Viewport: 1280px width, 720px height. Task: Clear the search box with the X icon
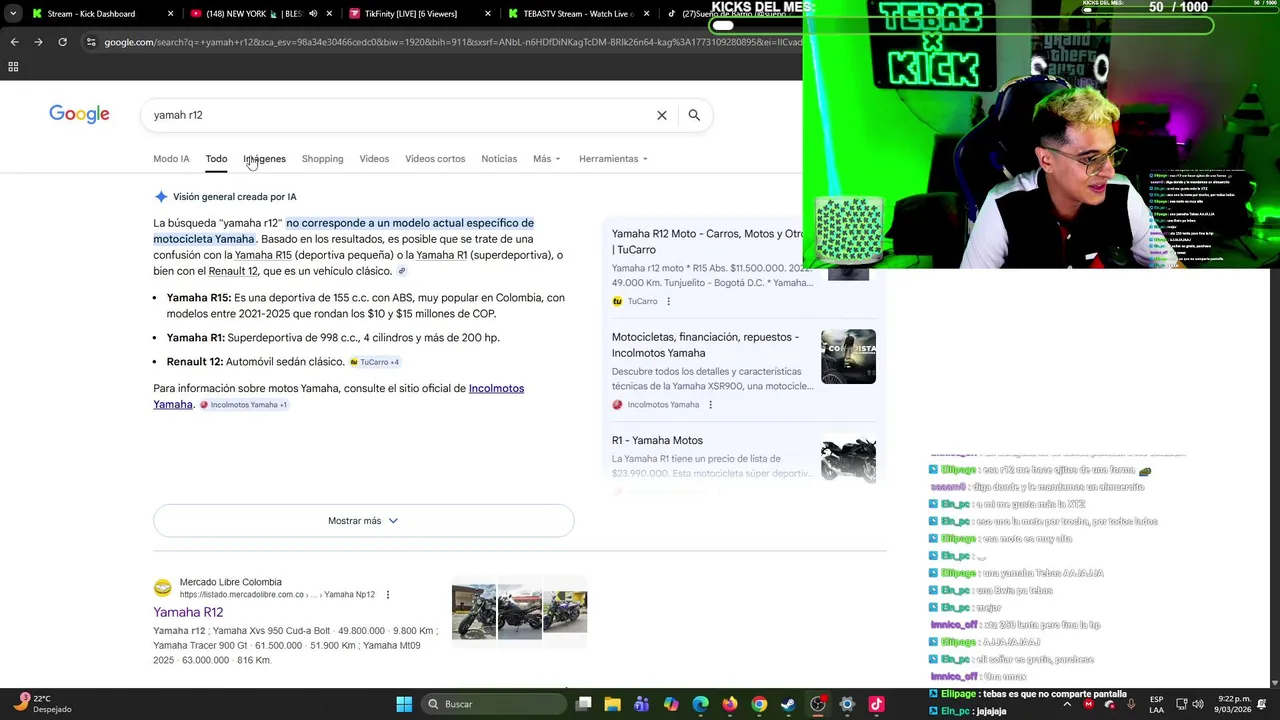[x=661, y=115]
